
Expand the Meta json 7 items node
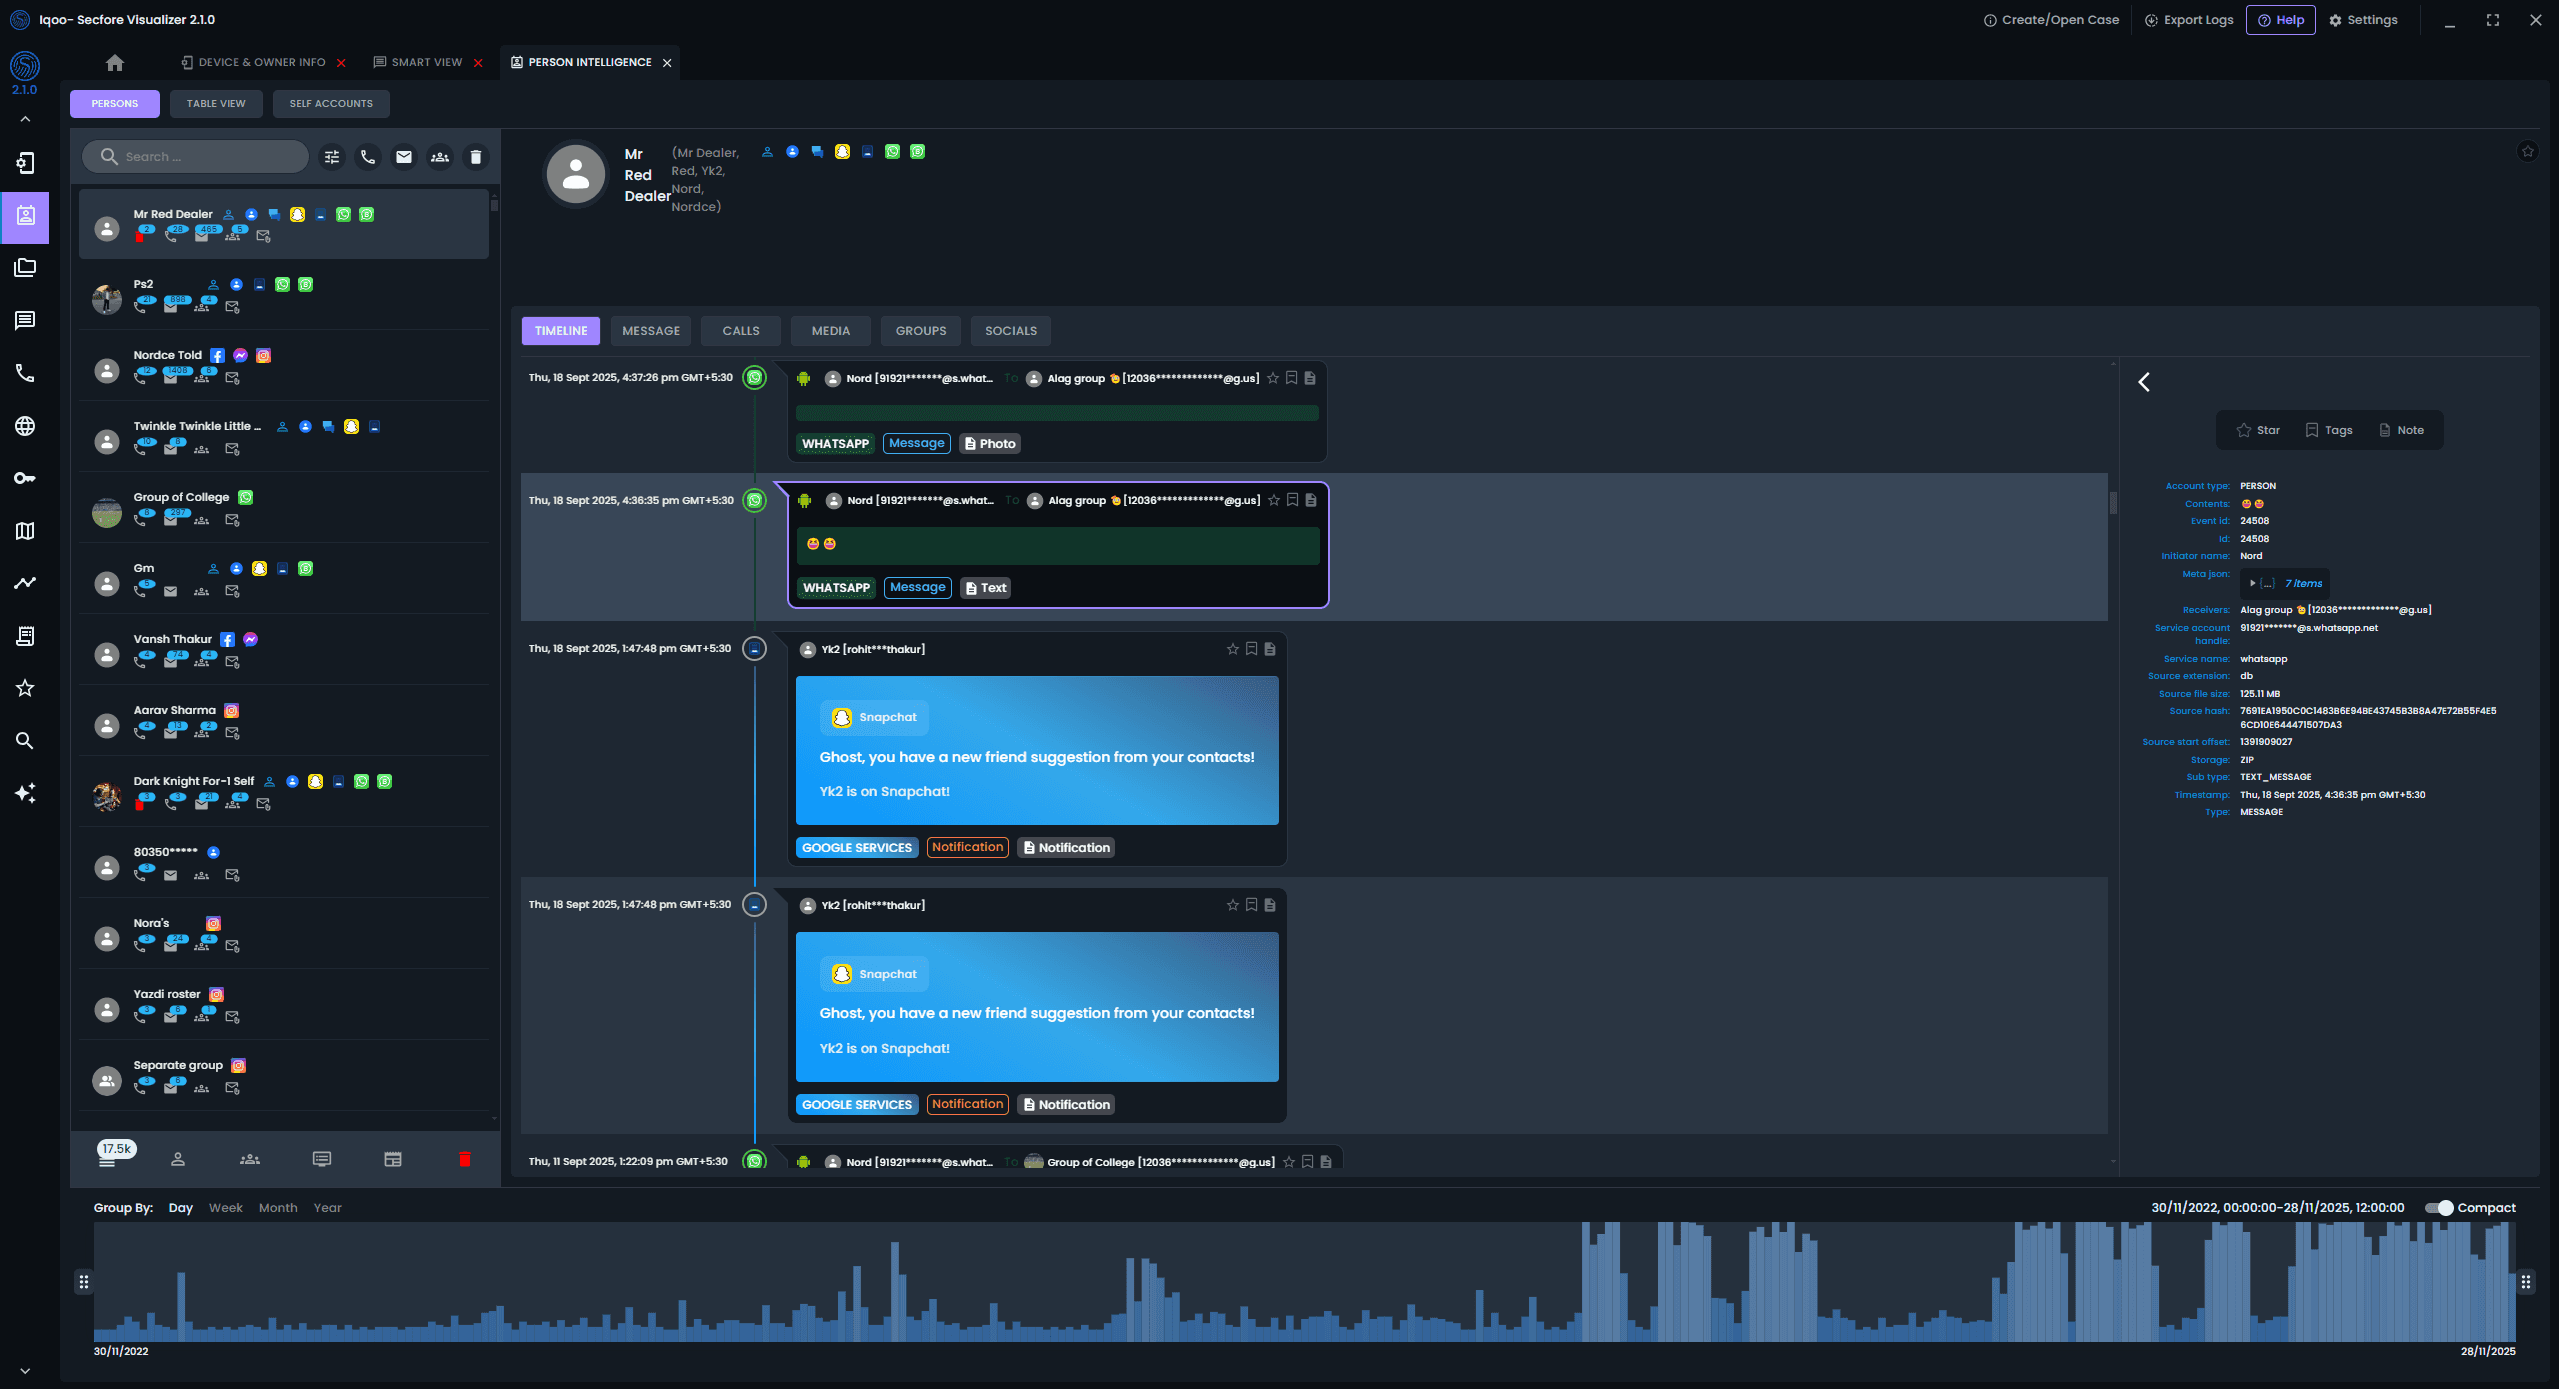point(2252,583)
